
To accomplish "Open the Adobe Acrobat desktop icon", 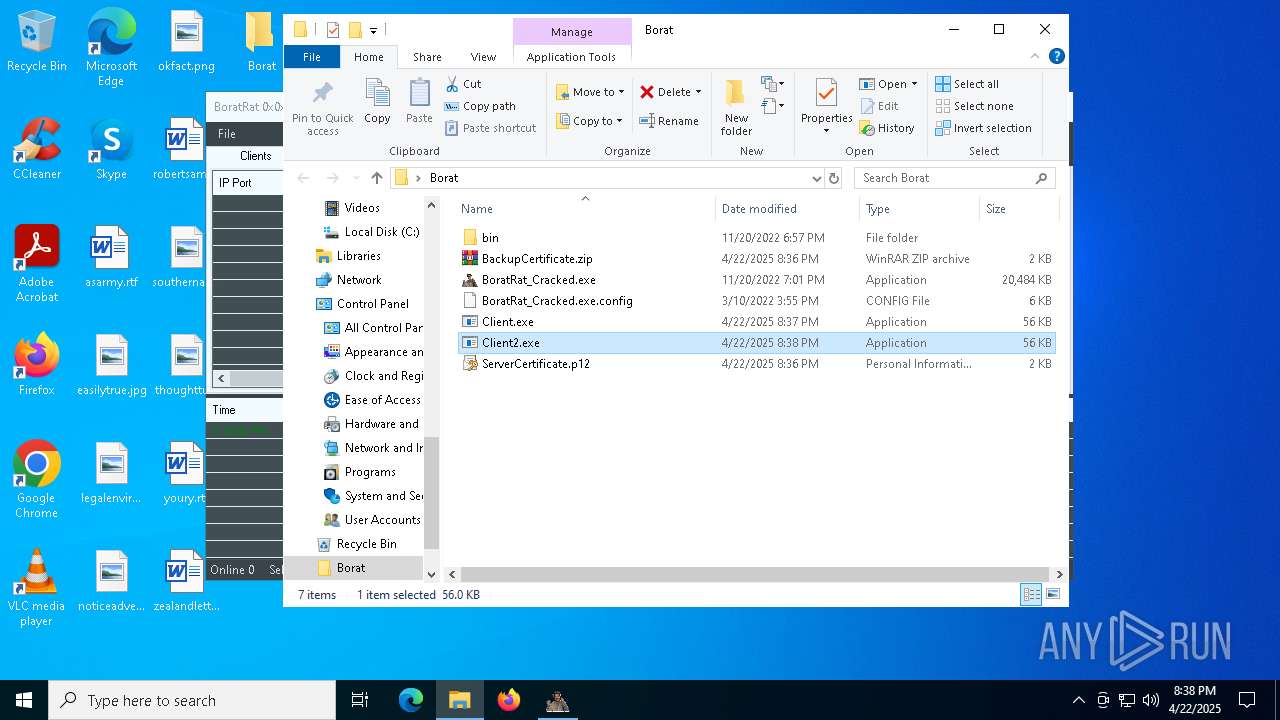I will (x=37, y=264).
